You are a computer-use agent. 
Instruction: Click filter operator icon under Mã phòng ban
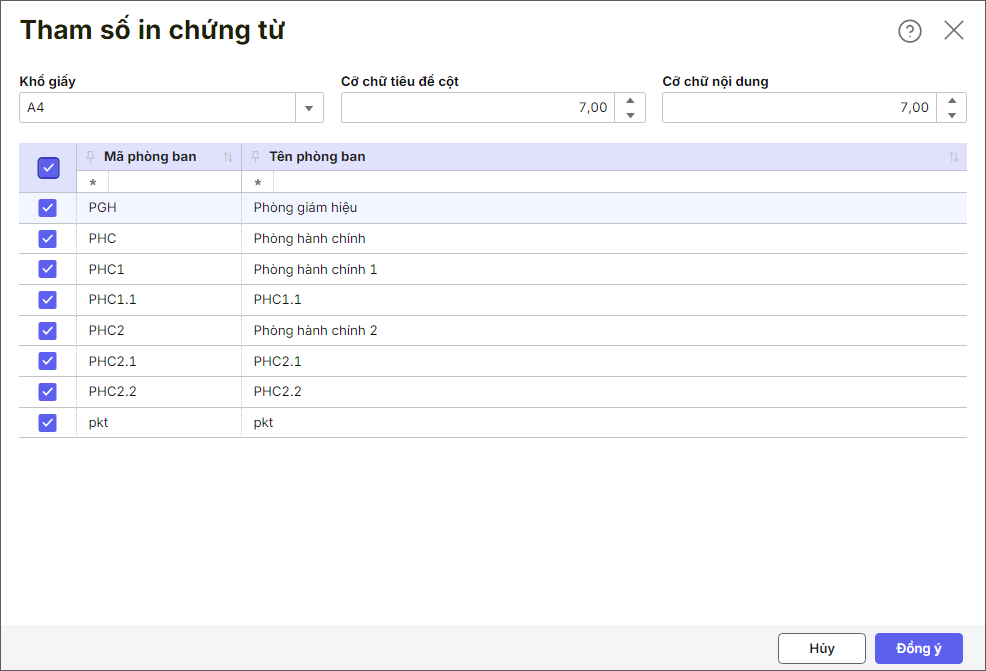[93, 183]
